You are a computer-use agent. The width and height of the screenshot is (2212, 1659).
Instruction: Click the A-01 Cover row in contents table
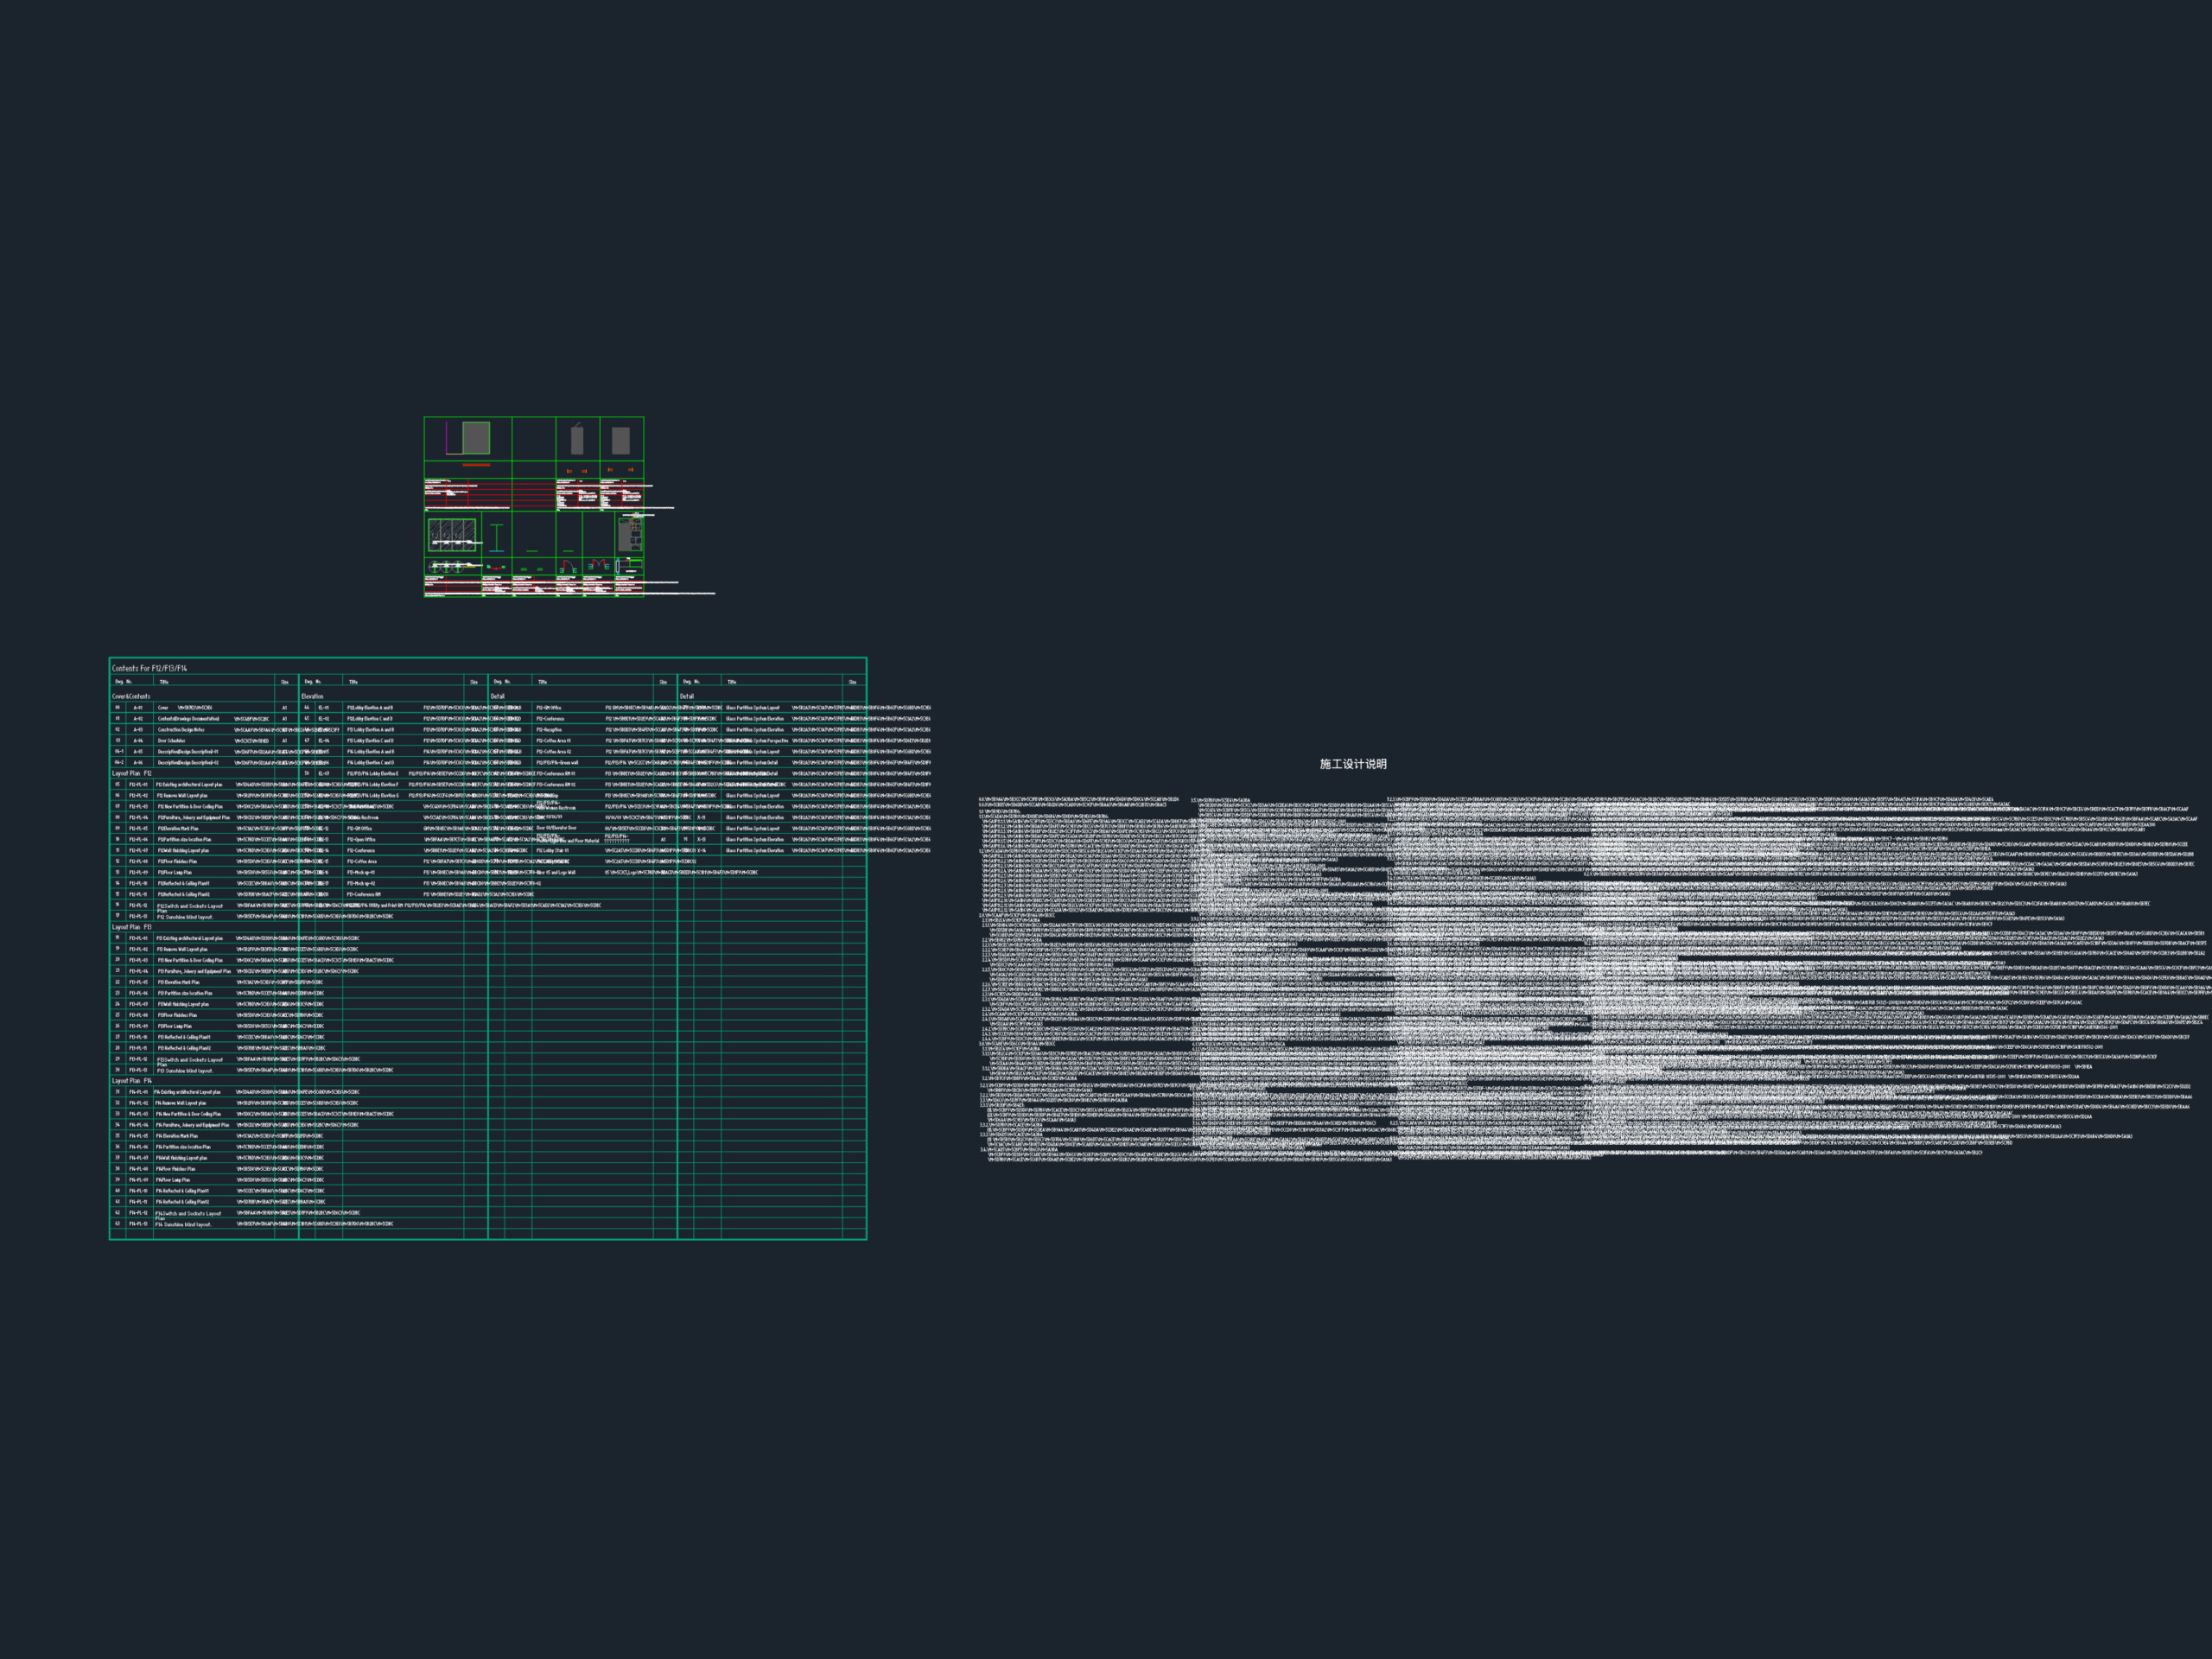point(205,707)
